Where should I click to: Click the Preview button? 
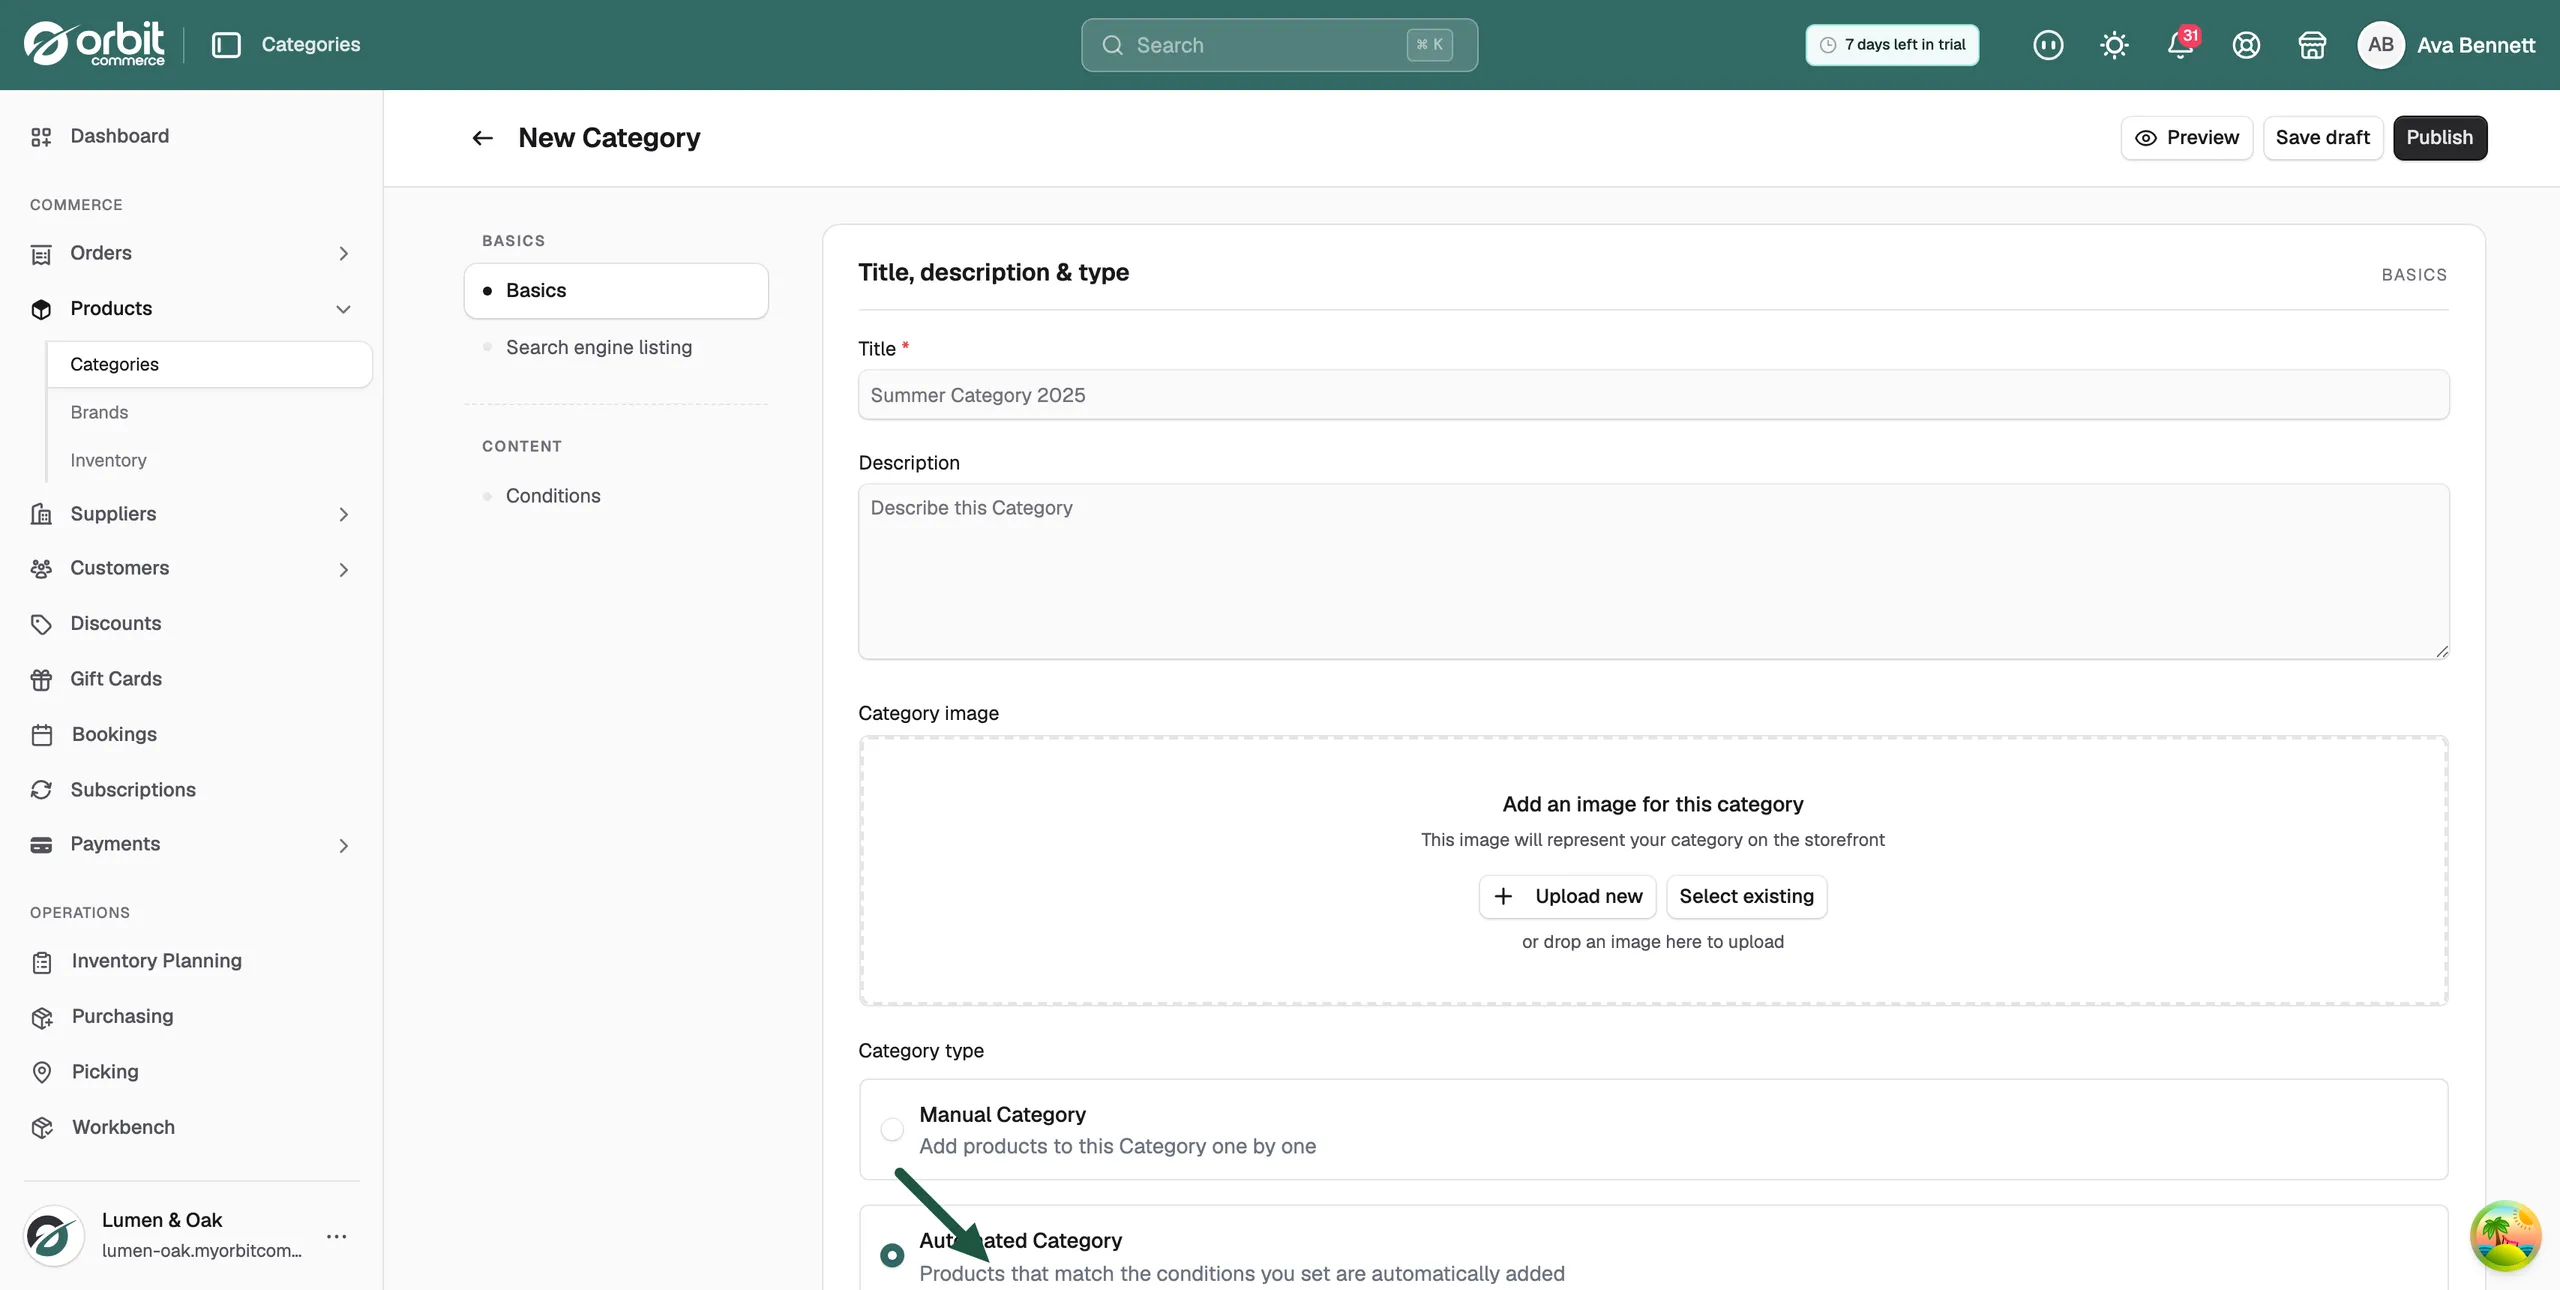(2187, 138)
